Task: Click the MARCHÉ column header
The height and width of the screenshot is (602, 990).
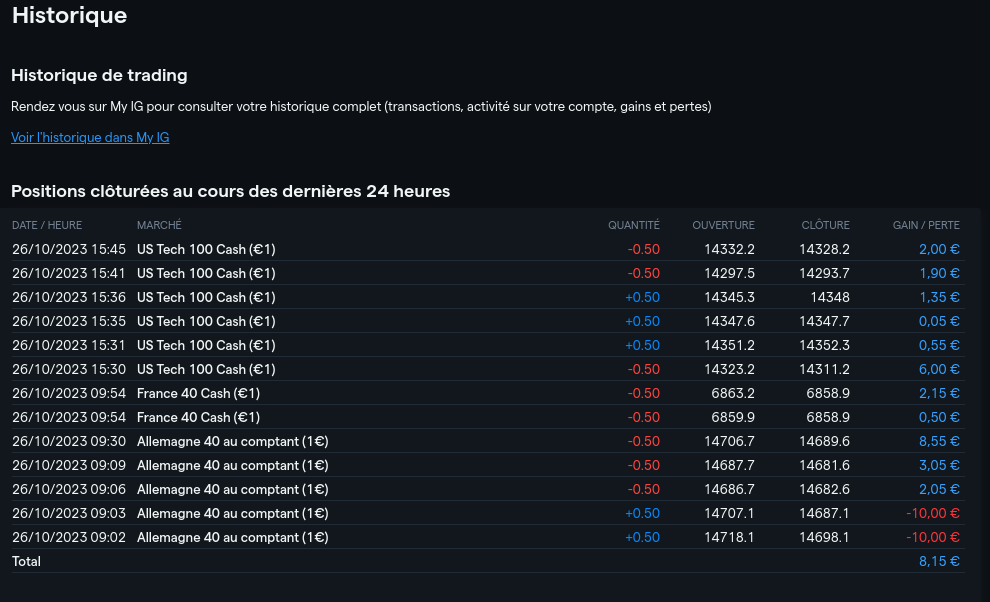Action: click(x=159, y=225)
